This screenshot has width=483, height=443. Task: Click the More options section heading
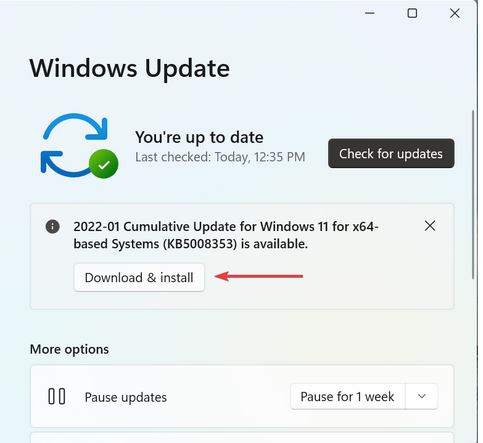click(69, 349)
